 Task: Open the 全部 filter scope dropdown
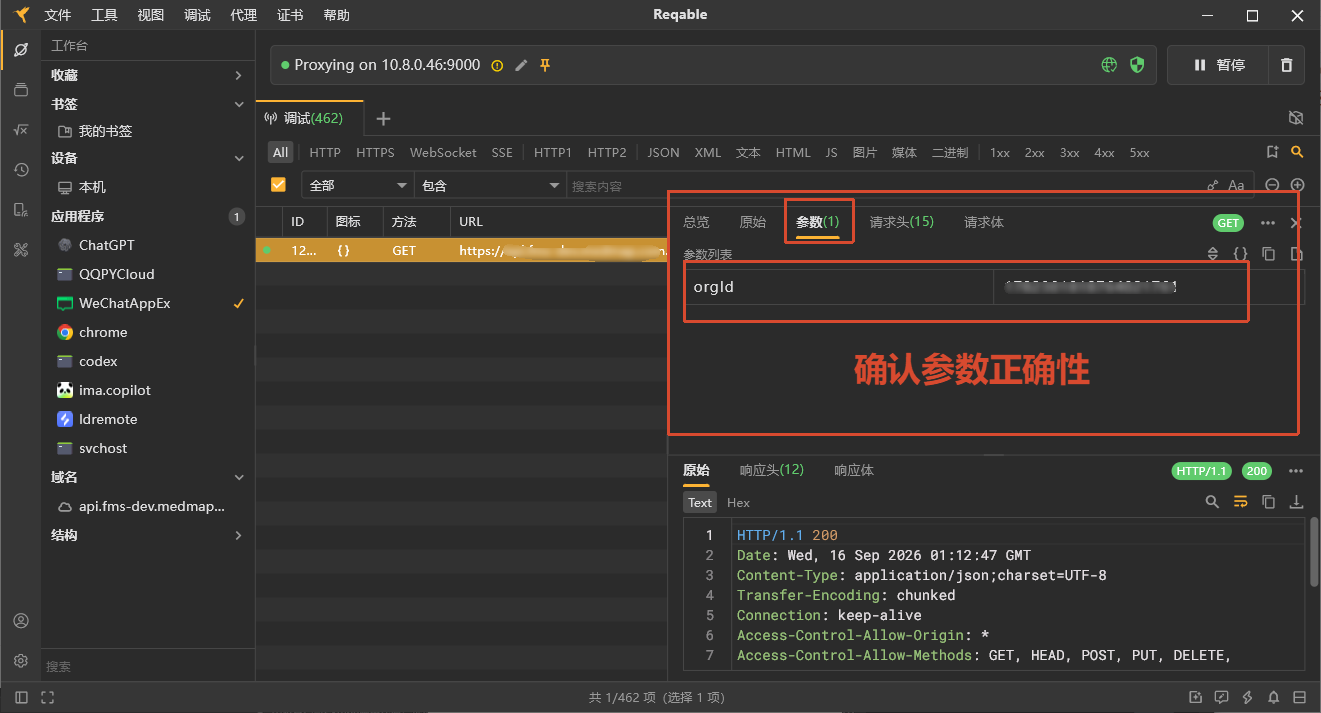357,185
